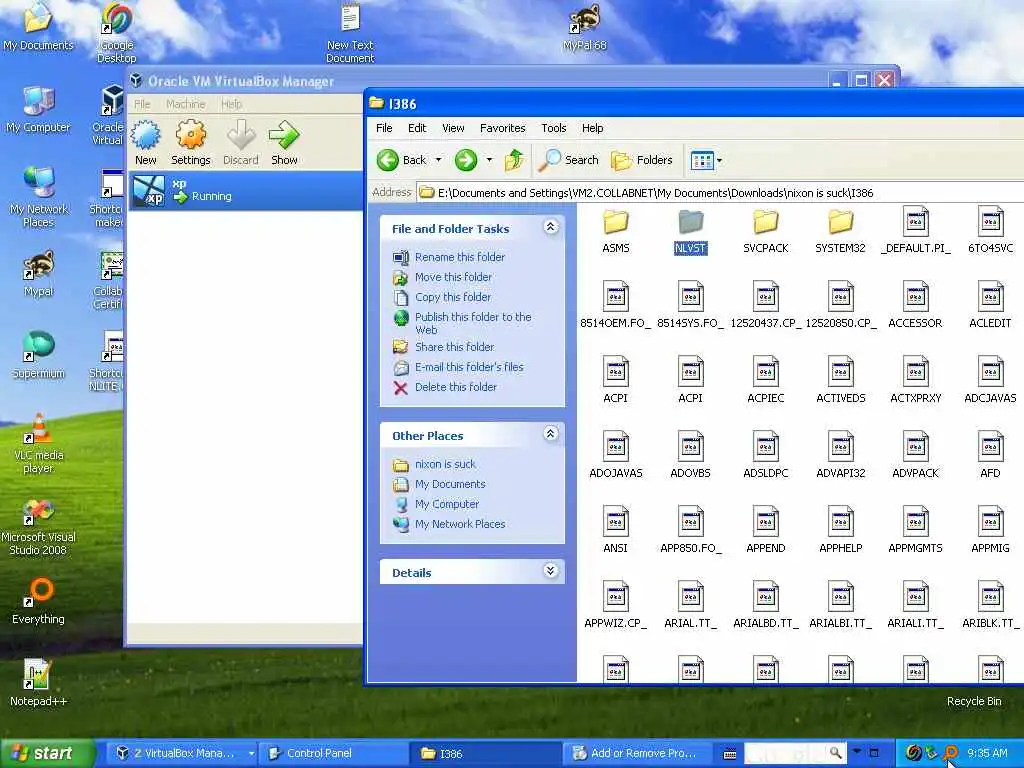Open the View menu in I386 window
This screenshot has height=768, width=1024.
(453, 128)
